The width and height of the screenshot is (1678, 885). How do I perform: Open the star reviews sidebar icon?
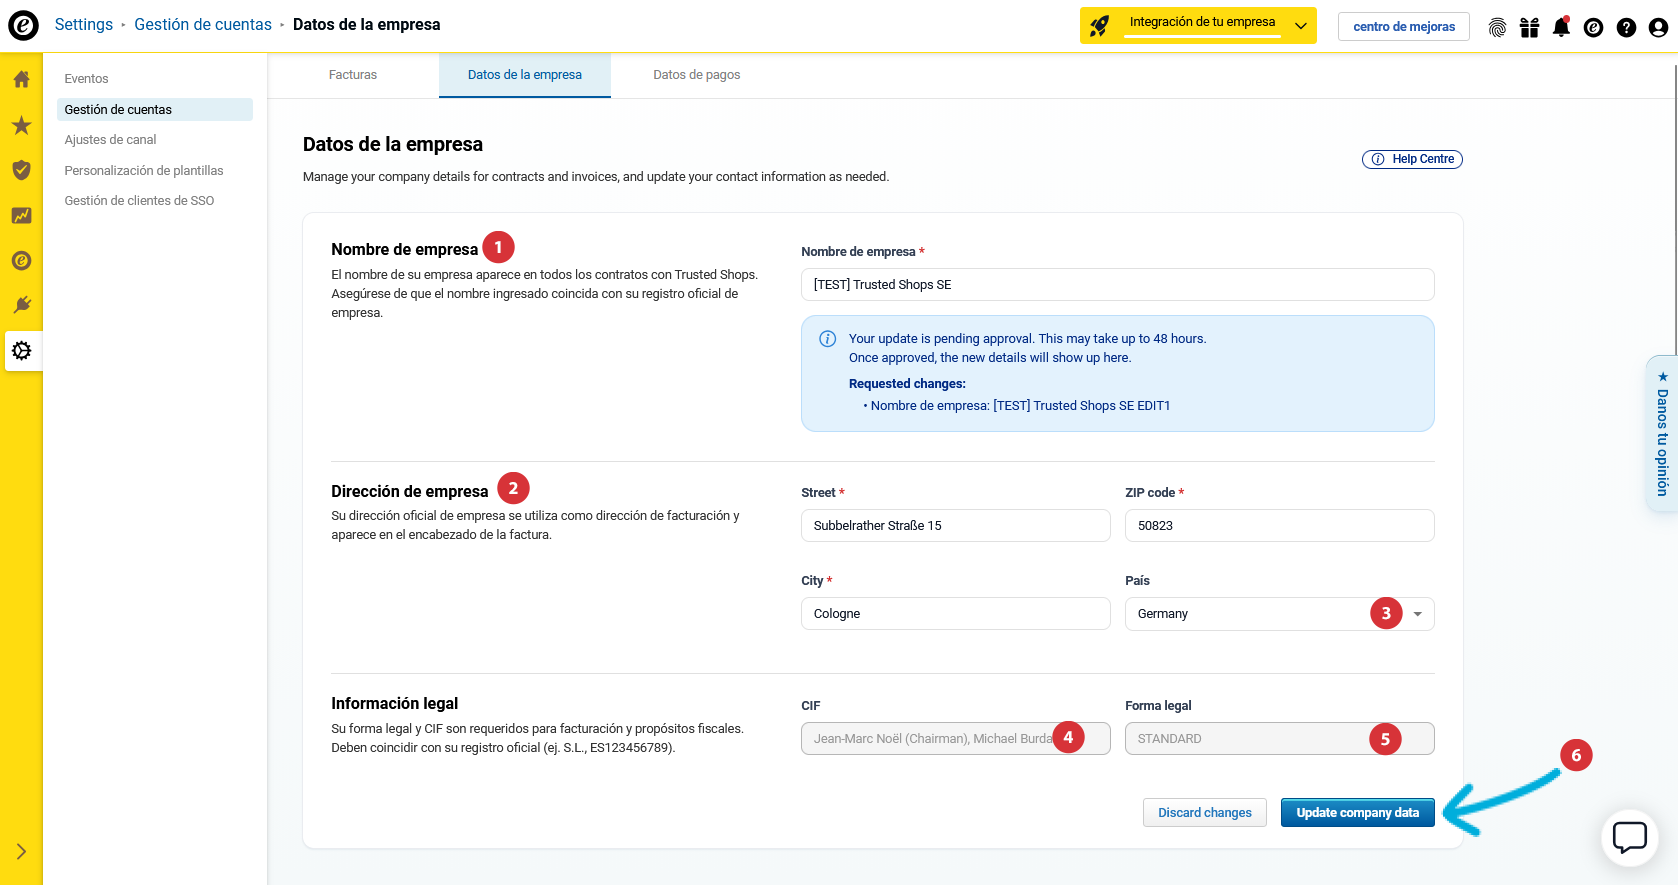(x=21, y=125)
